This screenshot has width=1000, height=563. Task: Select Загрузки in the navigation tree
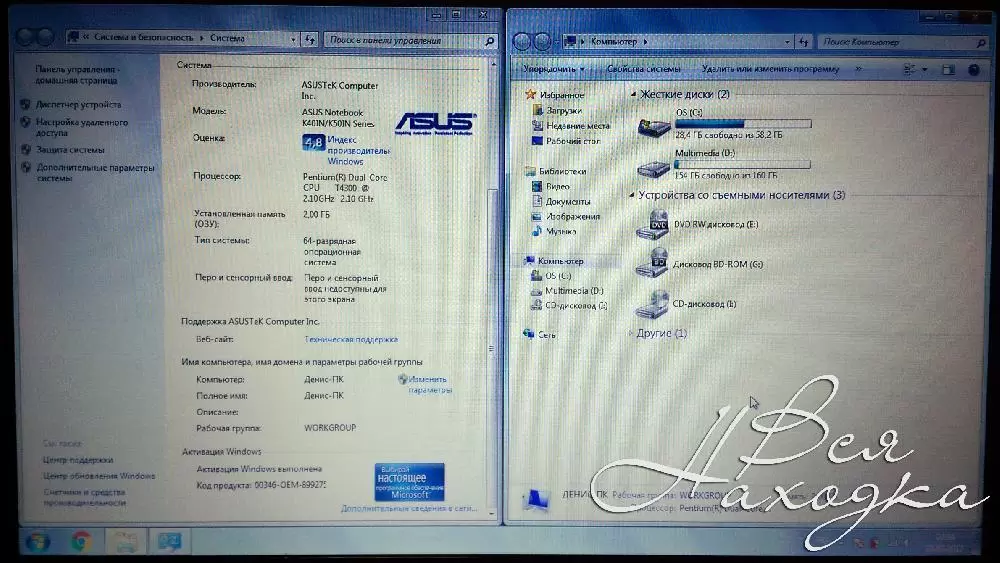click(x=564, y=111)
